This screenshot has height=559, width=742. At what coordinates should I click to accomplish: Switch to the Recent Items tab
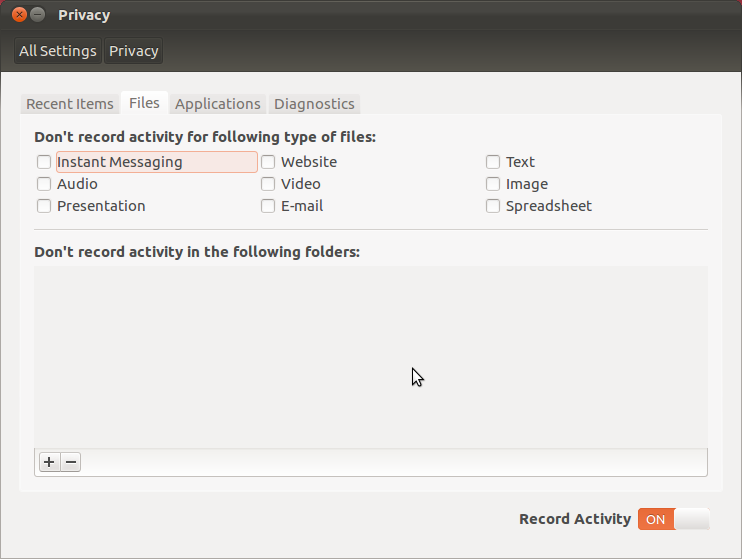[70, 104]
